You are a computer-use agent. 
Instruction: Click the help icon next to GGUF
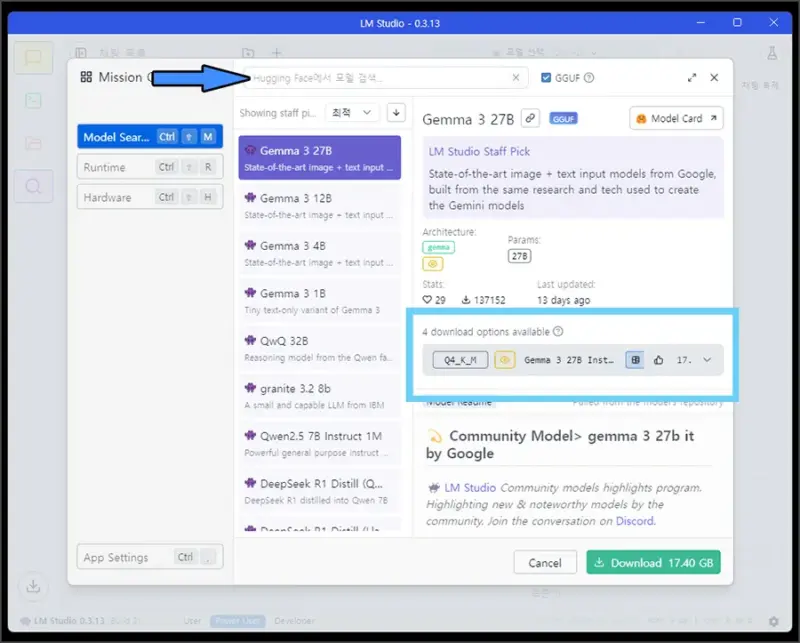point(589,78)
